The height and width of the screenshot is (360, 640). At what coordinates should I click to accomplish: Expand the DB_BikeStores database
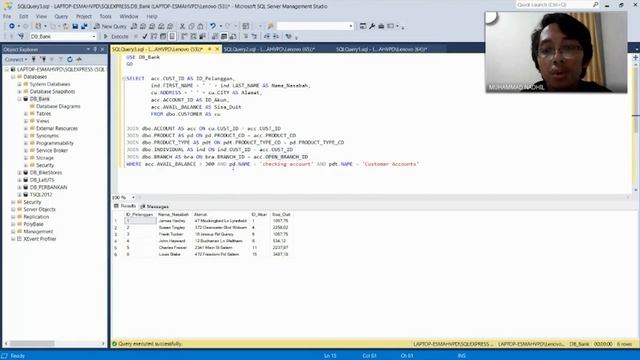coord(19,173)
